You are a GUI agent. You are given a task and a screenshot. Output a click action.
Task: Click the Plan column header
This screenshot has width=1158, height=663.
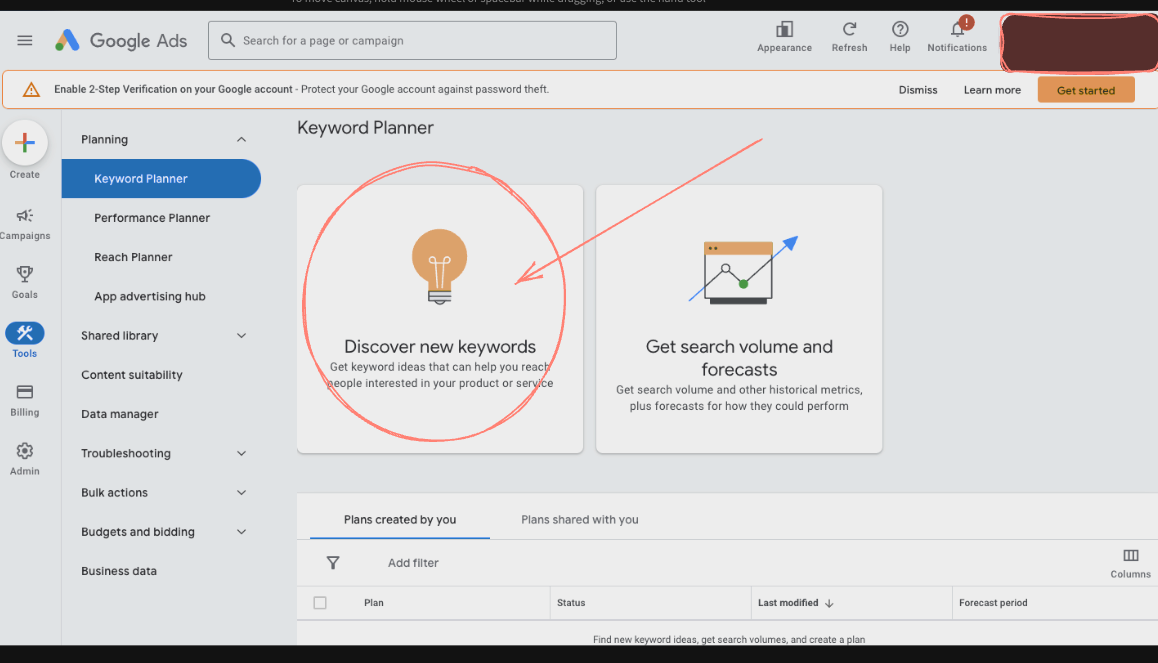click(x=374, y=602)
